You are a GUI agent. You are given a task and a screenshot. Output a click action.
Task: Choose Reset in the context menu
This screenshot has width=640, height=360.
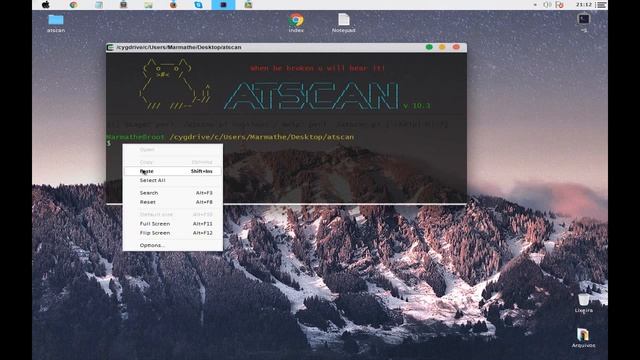pos(173,202)
